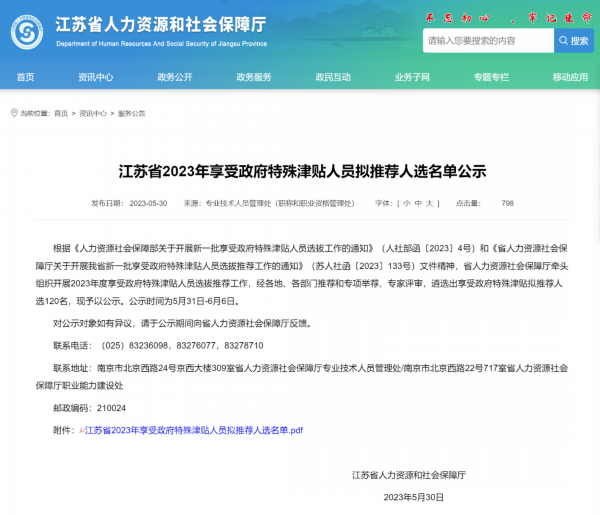Image resolution: width=600 pixels, height=515 pixels.
Task: Open the 政务公开 navigation menu
Action: tap(175, 77)
